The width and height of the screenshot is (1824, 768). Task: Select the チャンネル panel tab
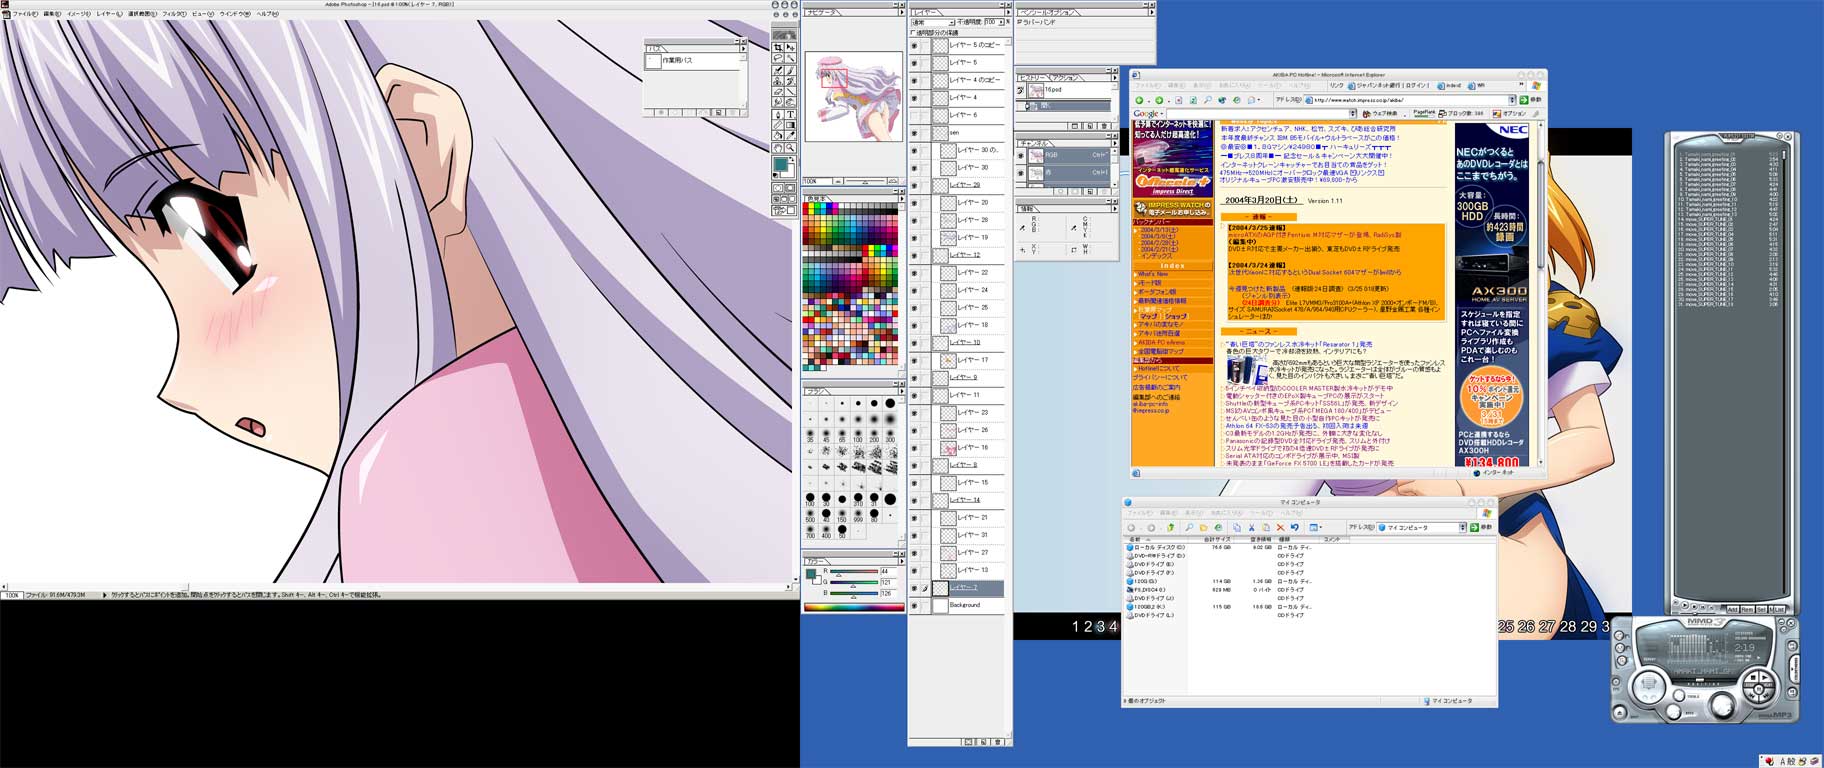point(1035,143)
